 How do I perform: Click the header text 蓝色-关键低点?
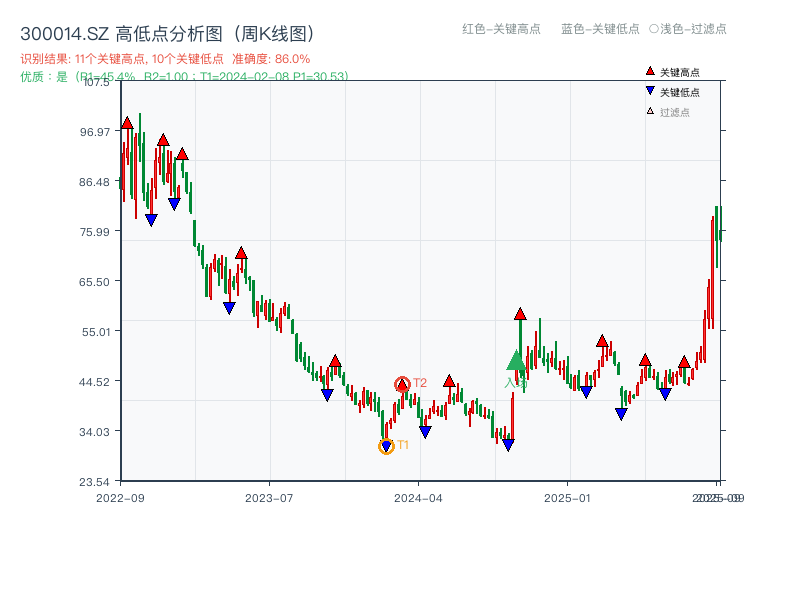point(600,29)
